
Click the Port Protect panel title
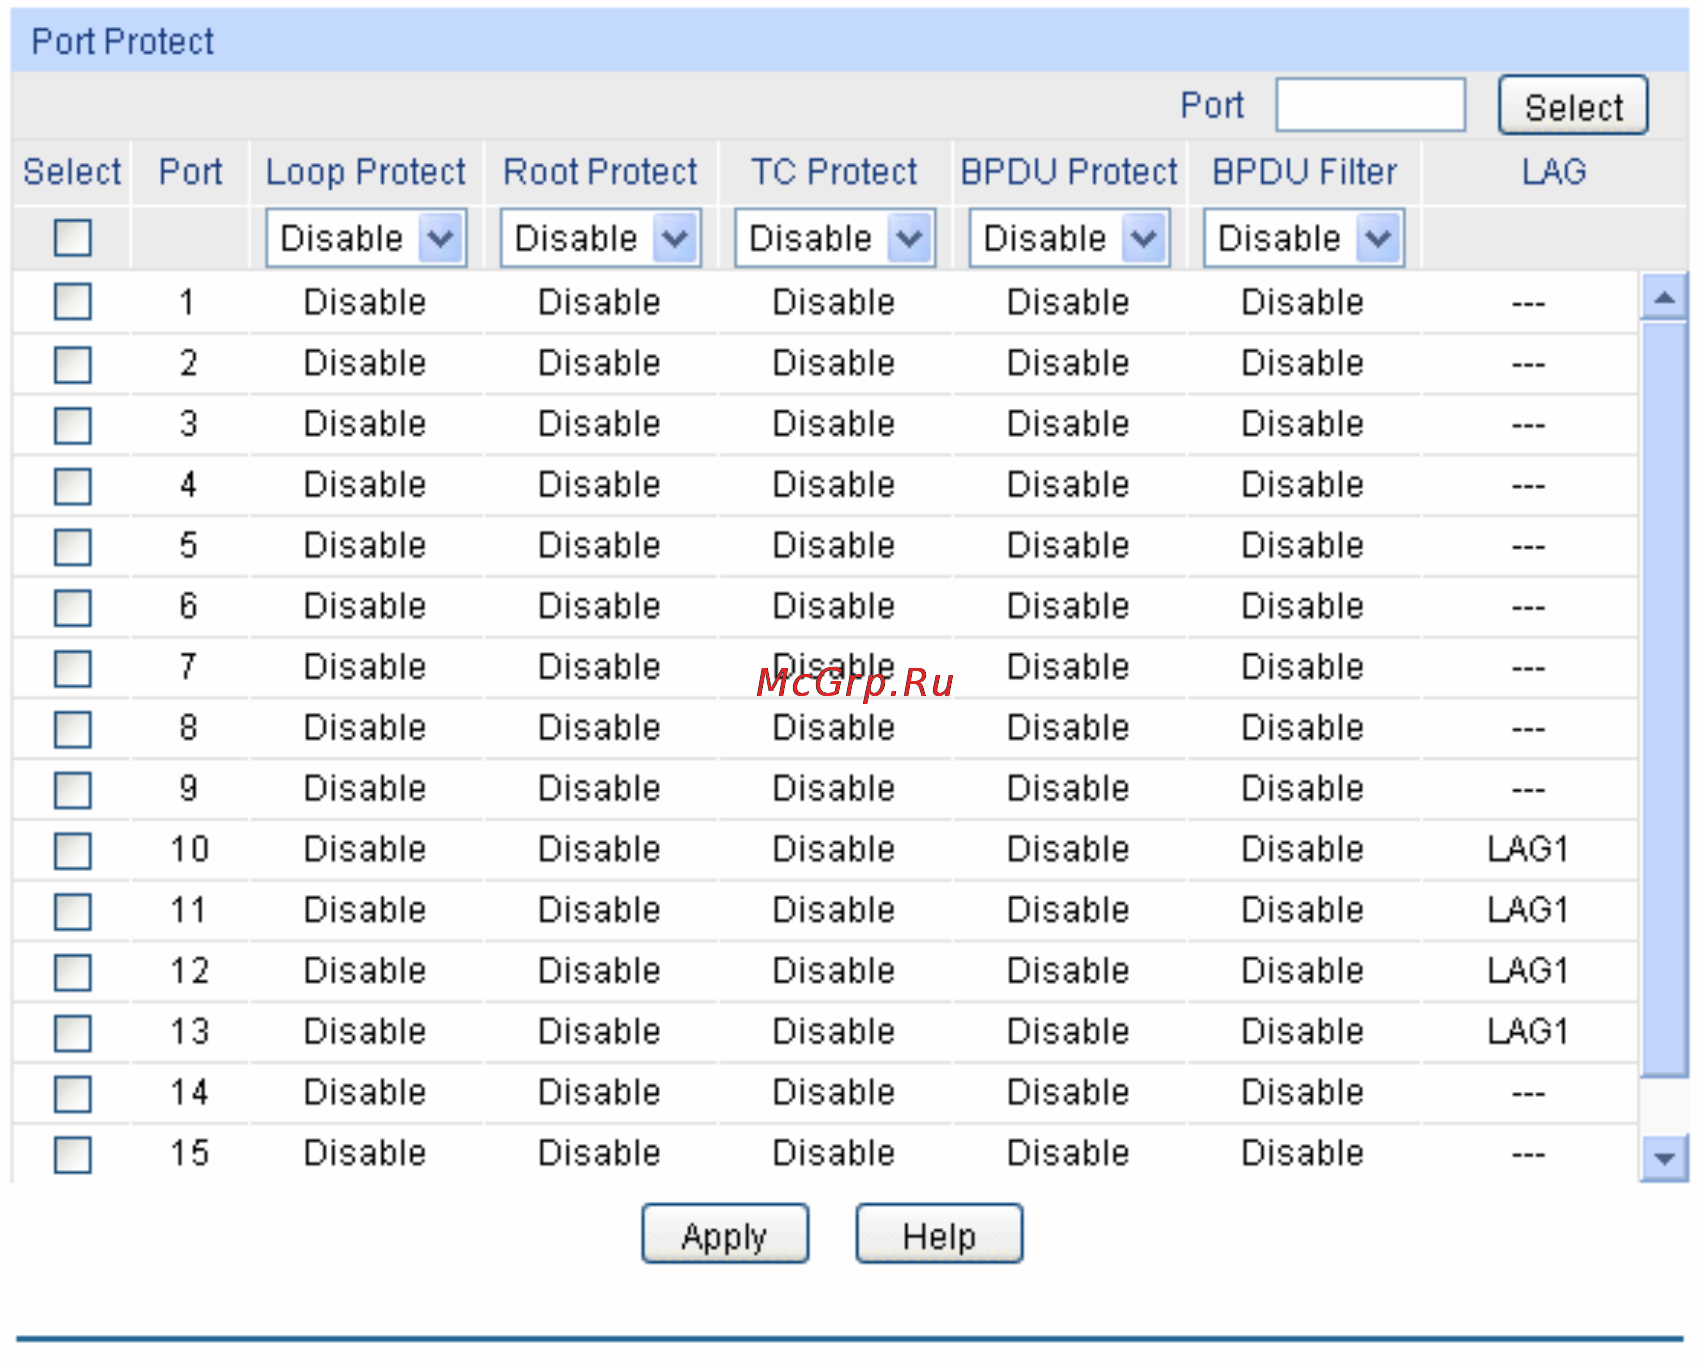pos(123,42)
